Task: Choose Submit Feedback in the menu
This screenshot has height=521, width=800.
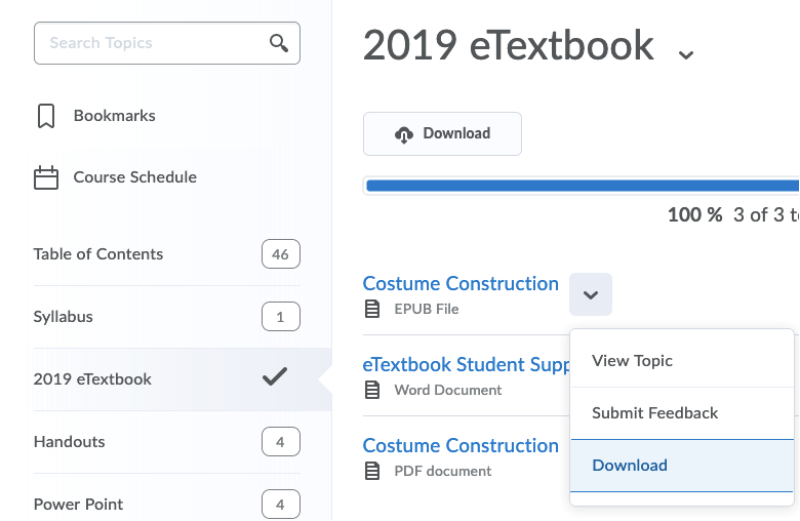Action: click(655, 413)
